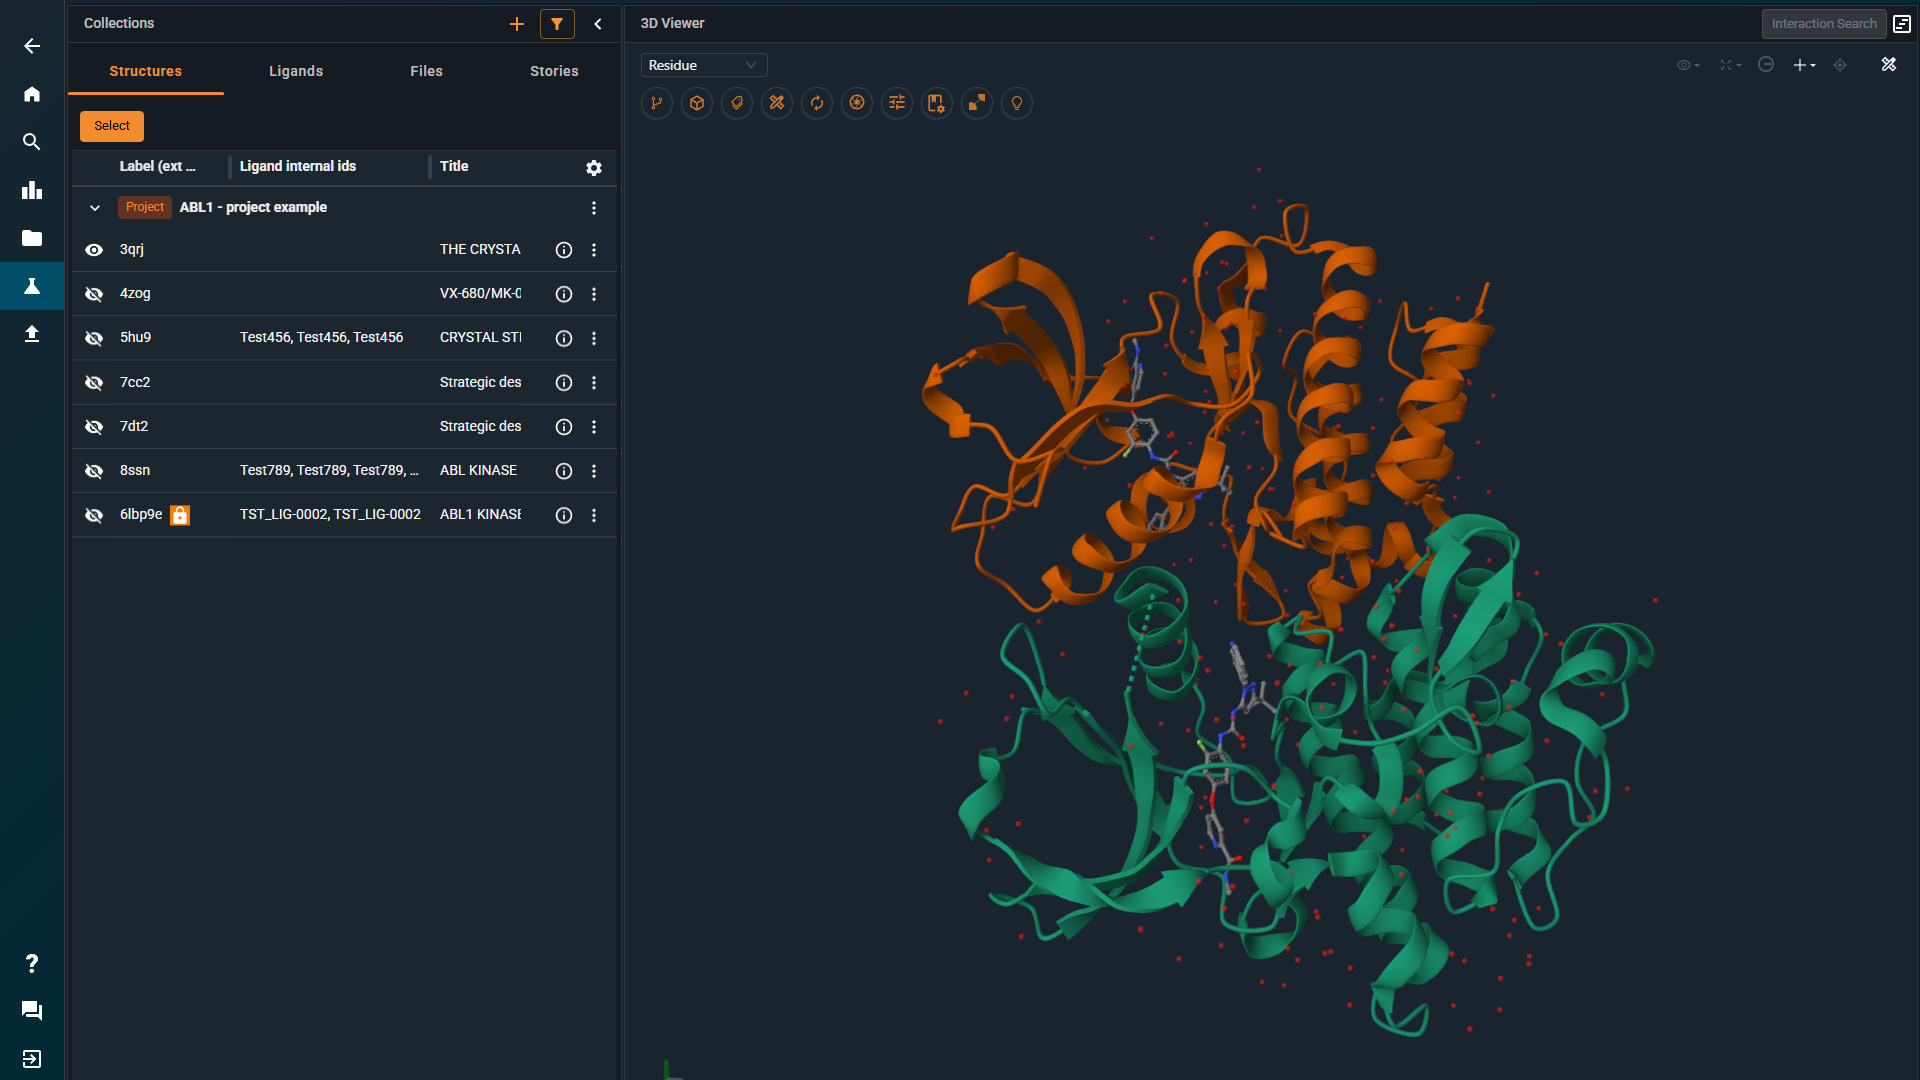Open the Residue dropdown
The image size is (1920, 1080).
(x=703, y=65)
